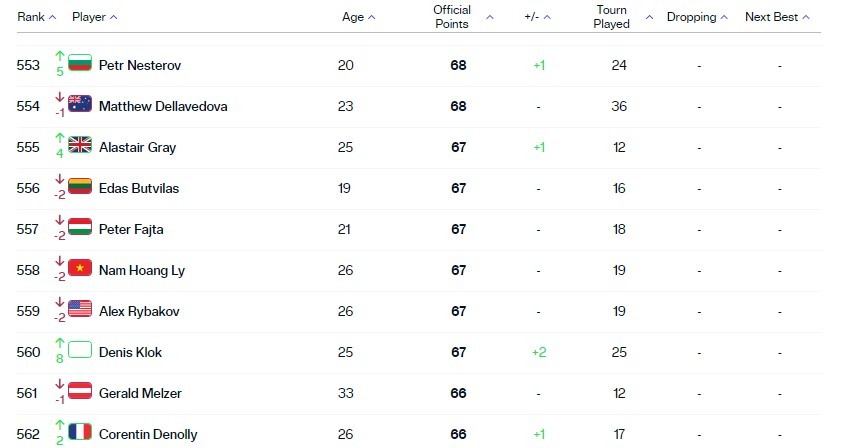Sort by Age column chevron
Viewport: 842px width, 448px height.
click(x=372, y=17)
